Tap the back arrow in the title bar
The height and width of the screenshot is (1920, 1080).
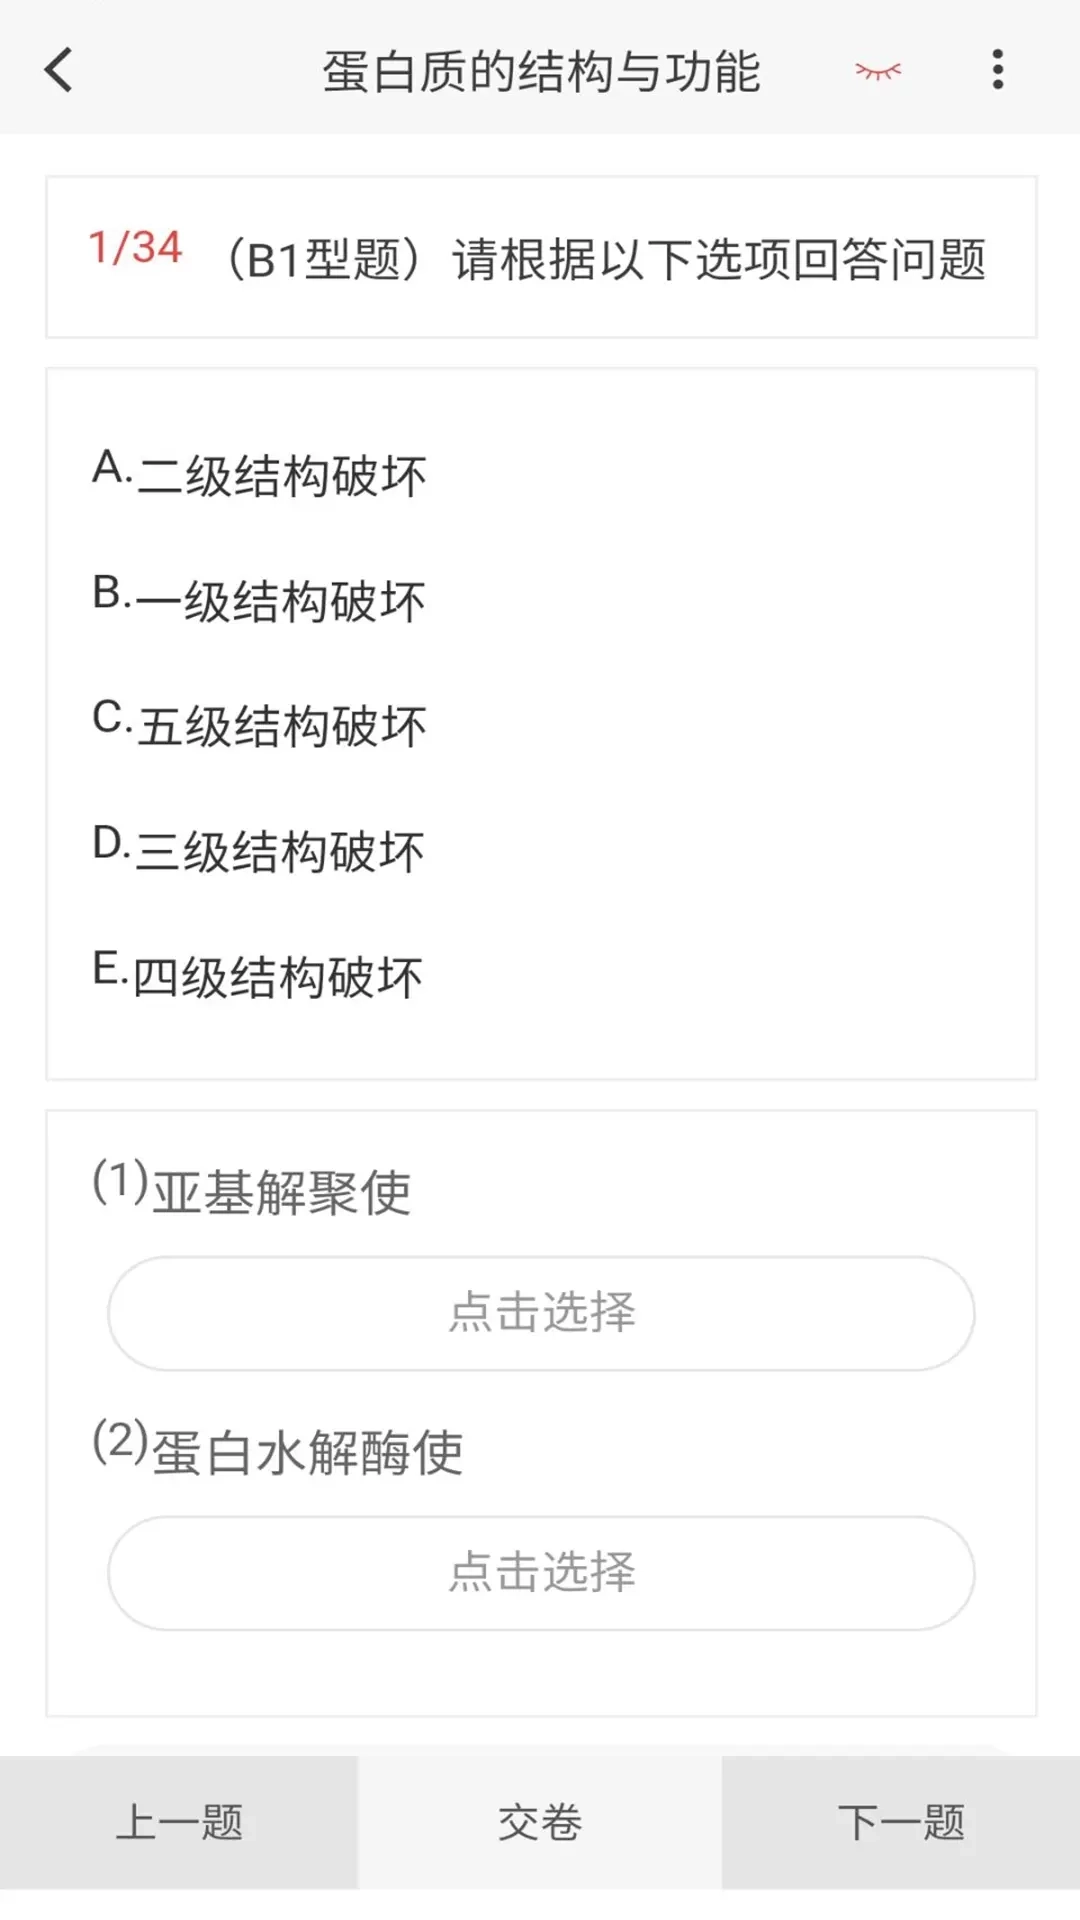point(57,71)
